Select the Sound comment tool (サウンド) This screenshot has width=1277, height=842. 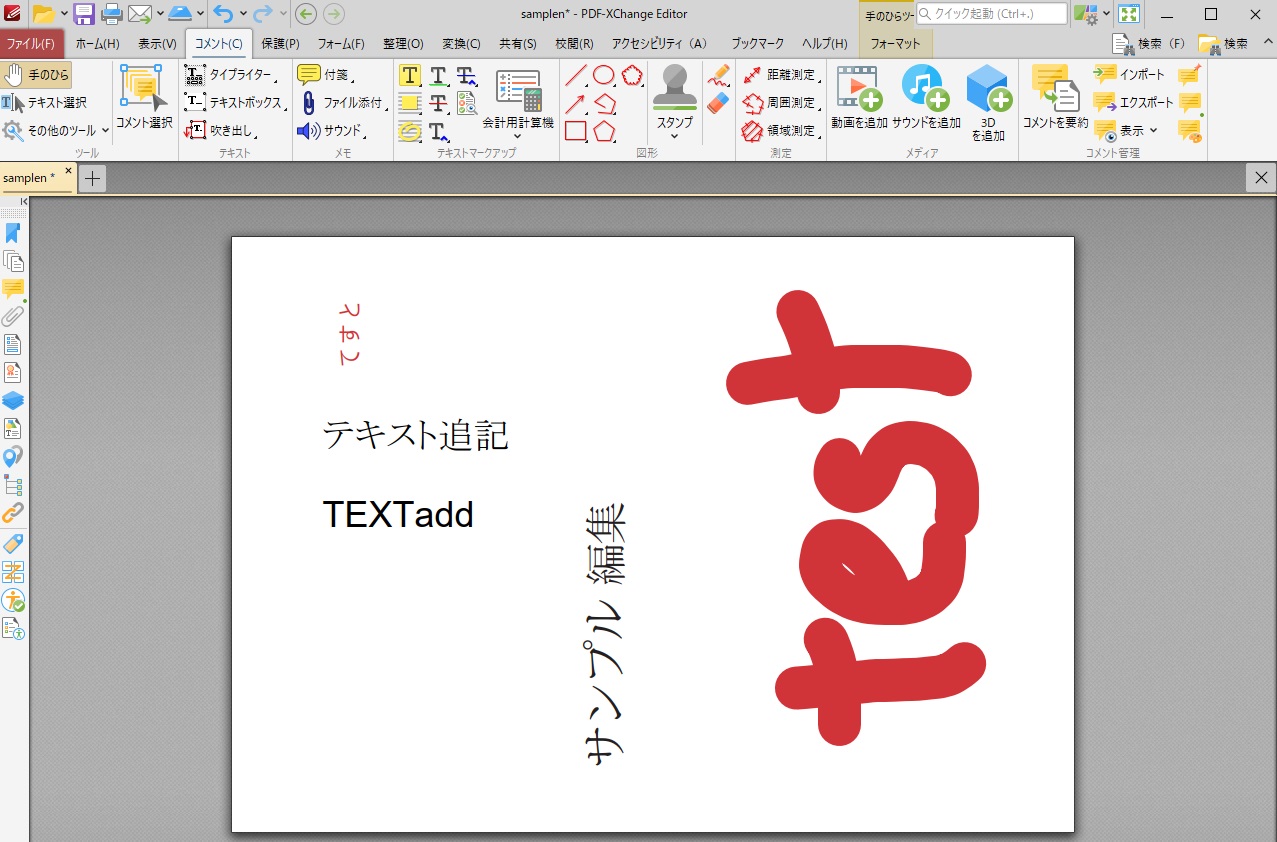(331, 130)
